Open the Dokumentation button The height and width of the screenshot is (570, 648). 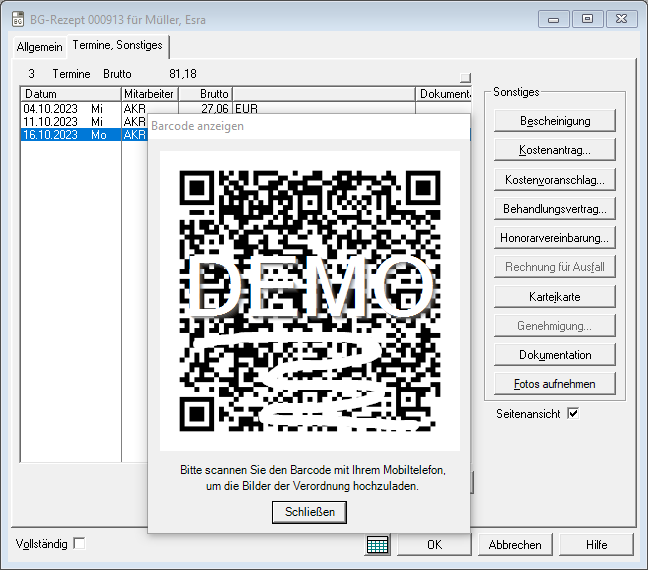[x=555, y=355]
